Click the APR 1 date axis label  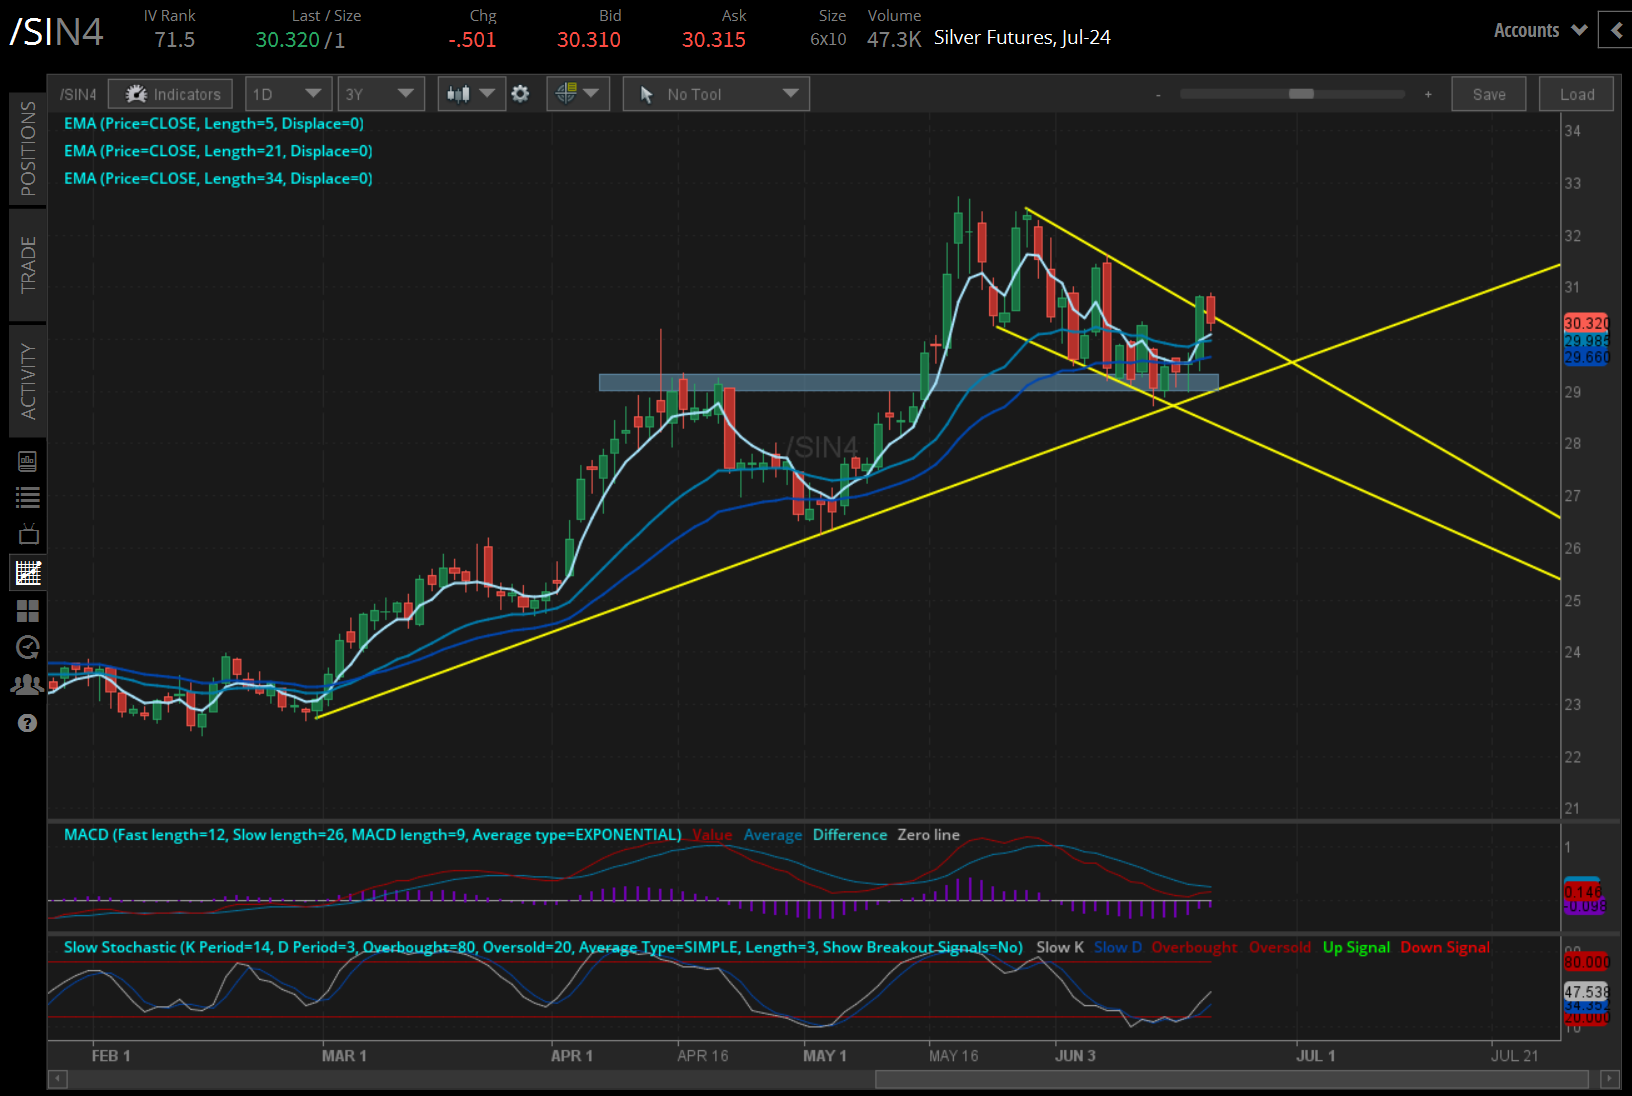tap(572, 1056)
